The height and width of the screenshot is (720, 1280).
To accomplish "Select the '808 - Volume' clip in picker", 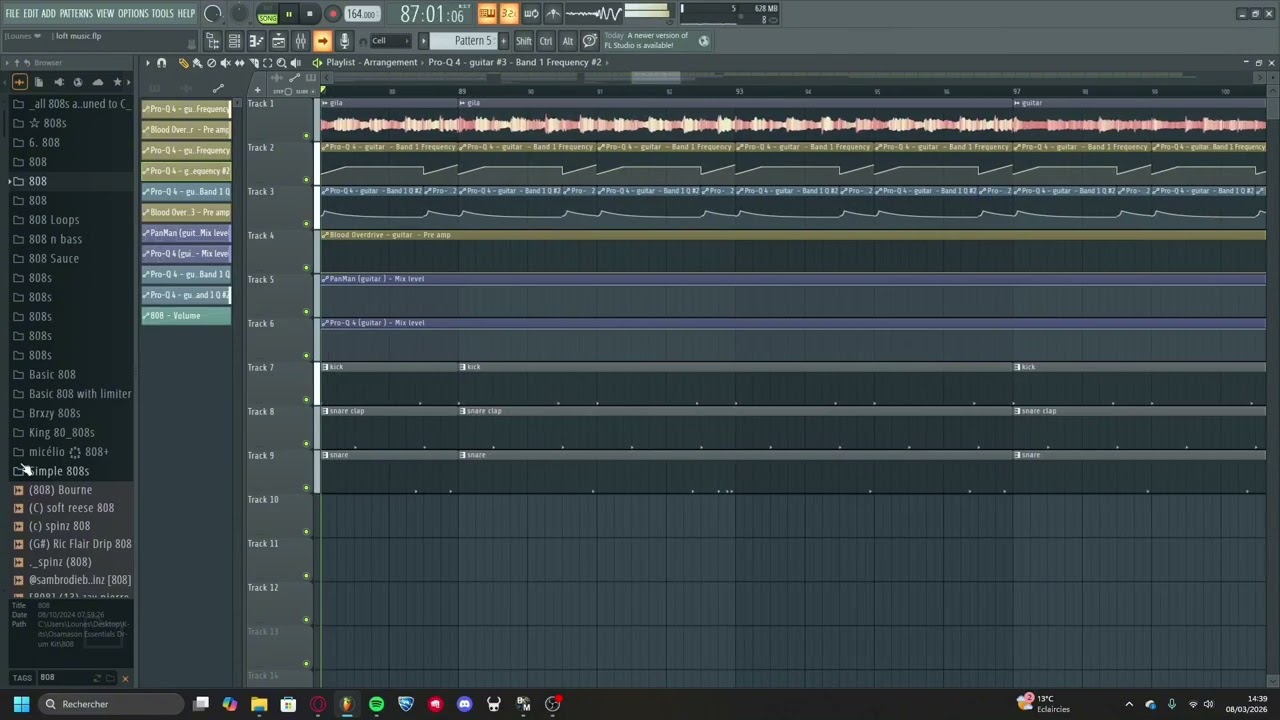I will pos(186,316).
